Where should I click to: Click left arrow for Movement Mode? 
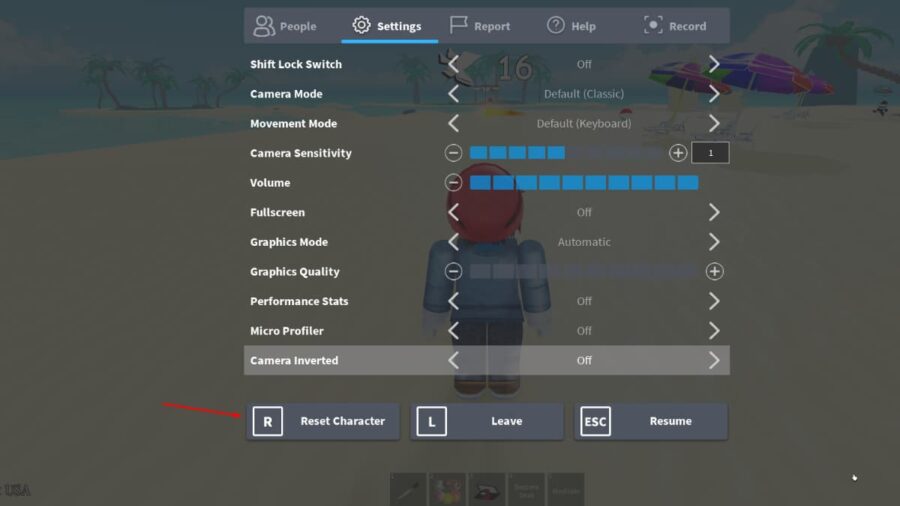453,123
